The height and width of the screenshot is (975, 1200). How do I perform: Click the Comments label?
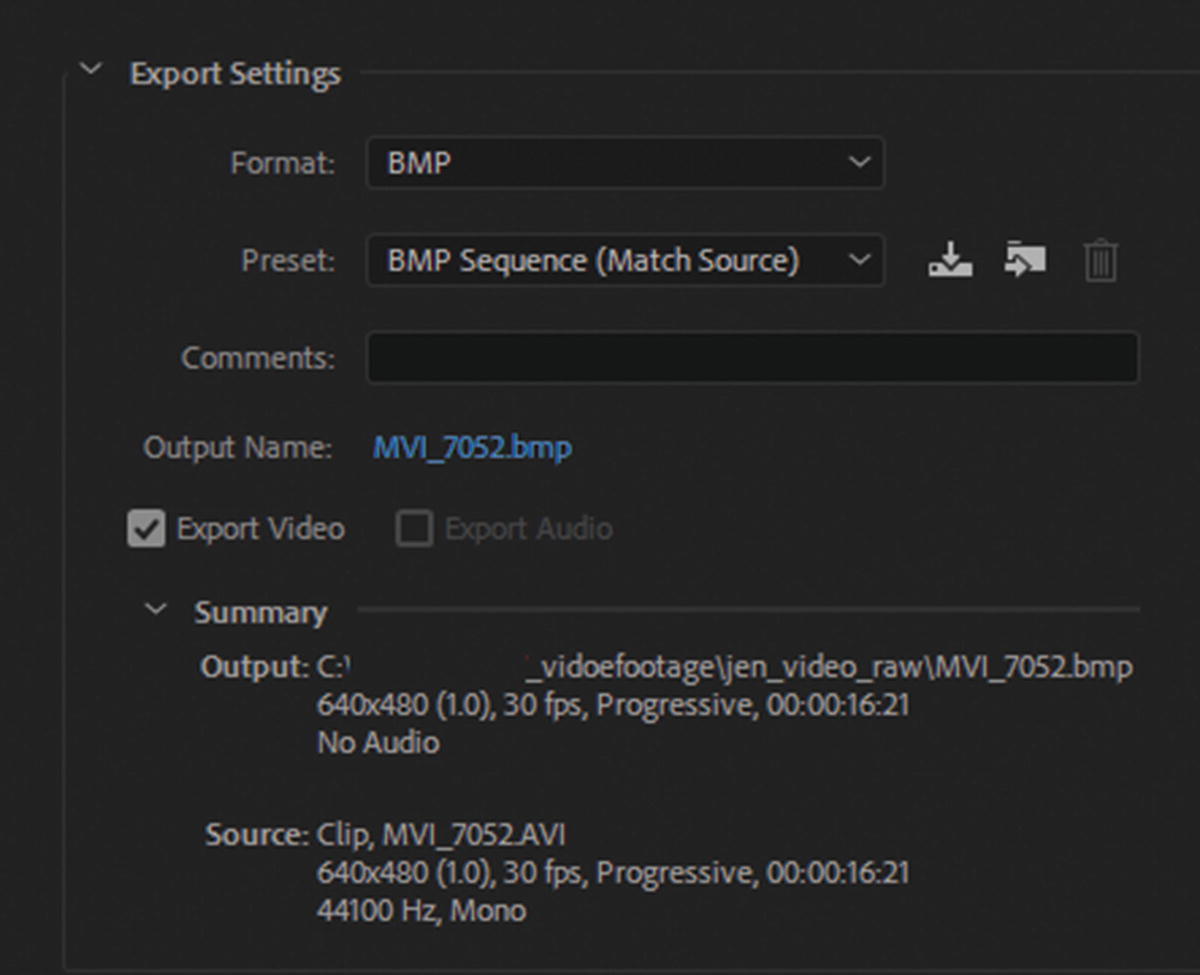pos(258,358)
